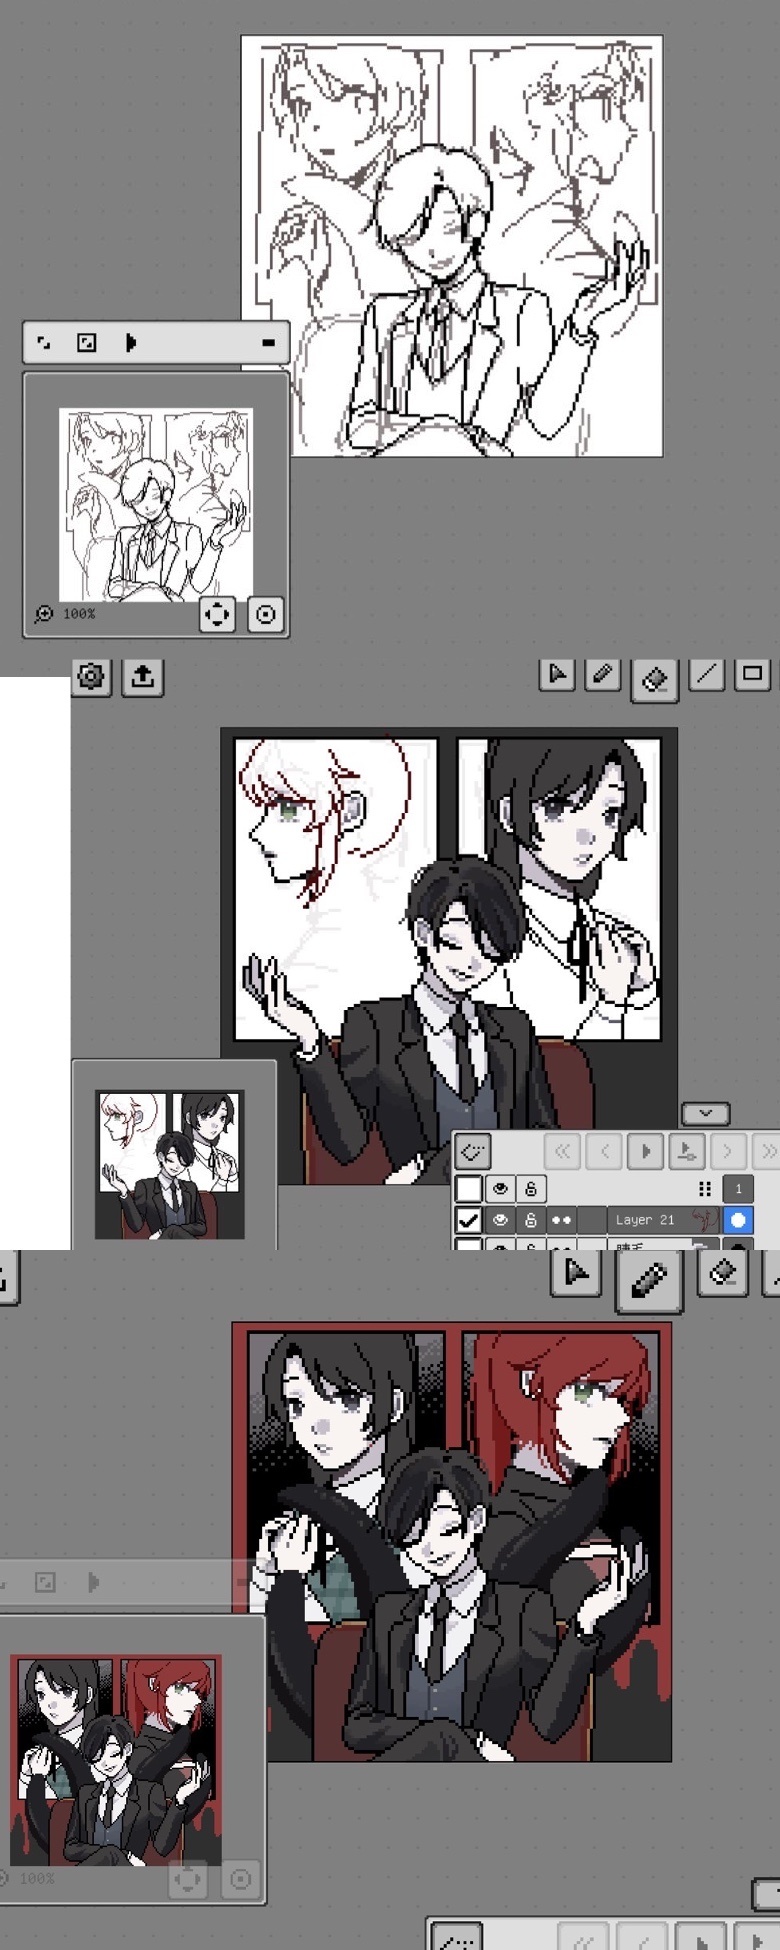
Task: Click the blue cel of Layer 21
Action: pyautogui.click(x=738, y=1220)
